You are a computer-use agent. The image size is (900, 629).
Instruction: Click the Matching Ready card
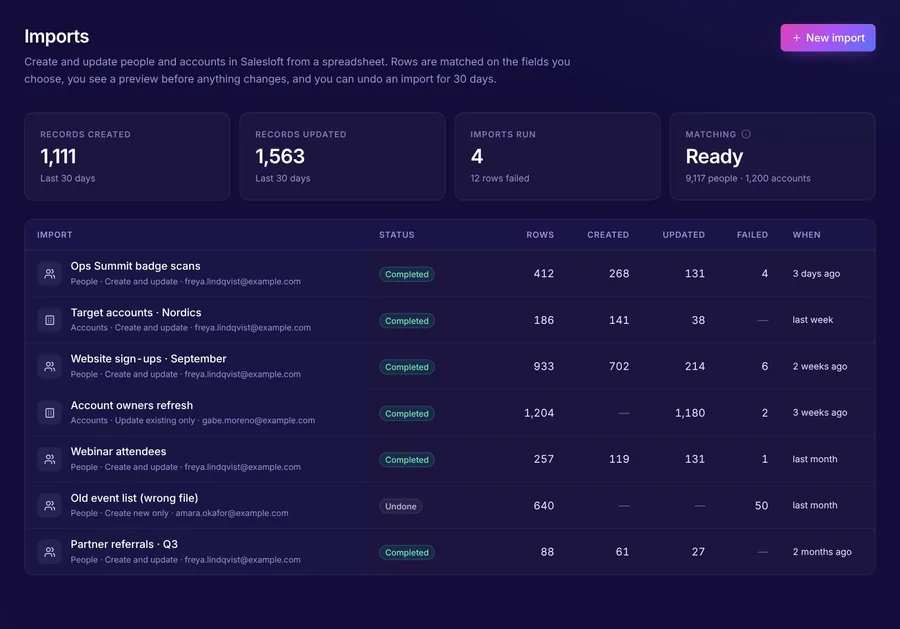[x=773, y=156]
